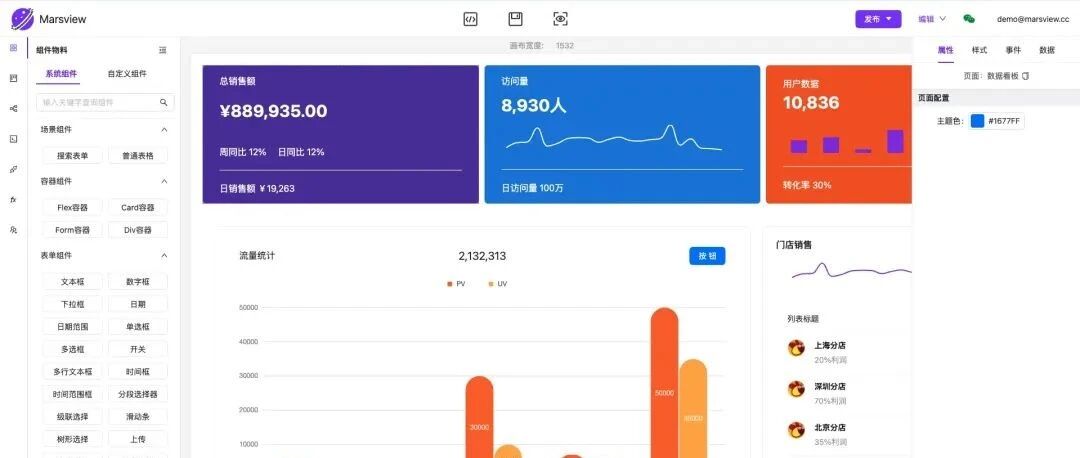Open the fx variables icon in left rail
Viewport: 1080px width, 458px height.
[x=13, y=199]
